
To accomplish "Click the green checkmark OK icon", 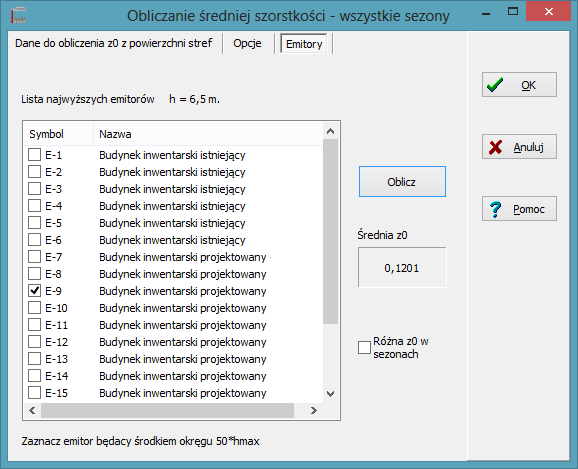I will [x=495, y=85].
